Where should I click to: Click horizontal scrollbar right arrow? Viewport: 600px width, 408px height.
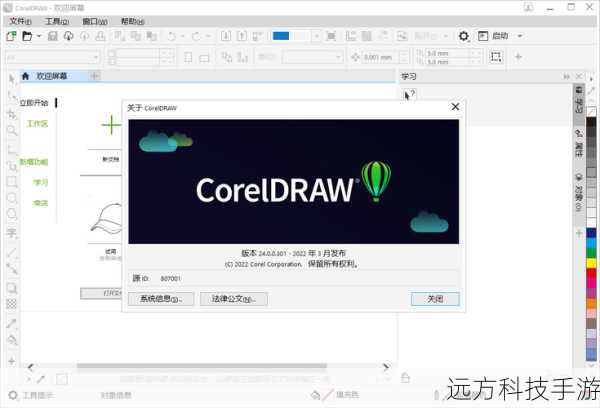pyautogui.click(x=386, y=367)
